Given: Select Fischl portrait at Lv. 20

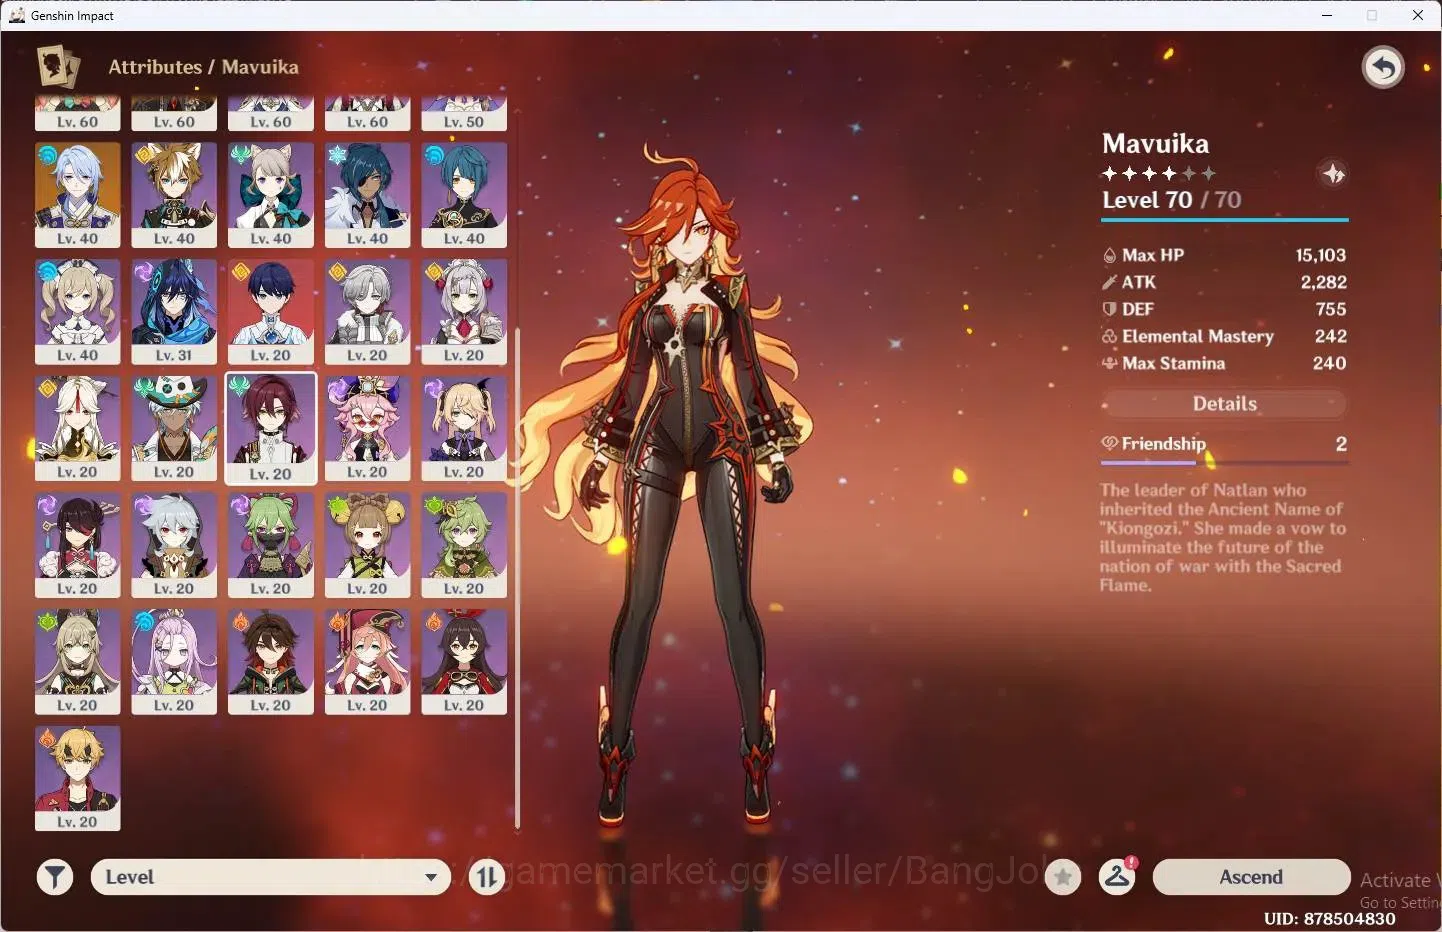Looking at the screenshot, I should [x=464, y=428].
